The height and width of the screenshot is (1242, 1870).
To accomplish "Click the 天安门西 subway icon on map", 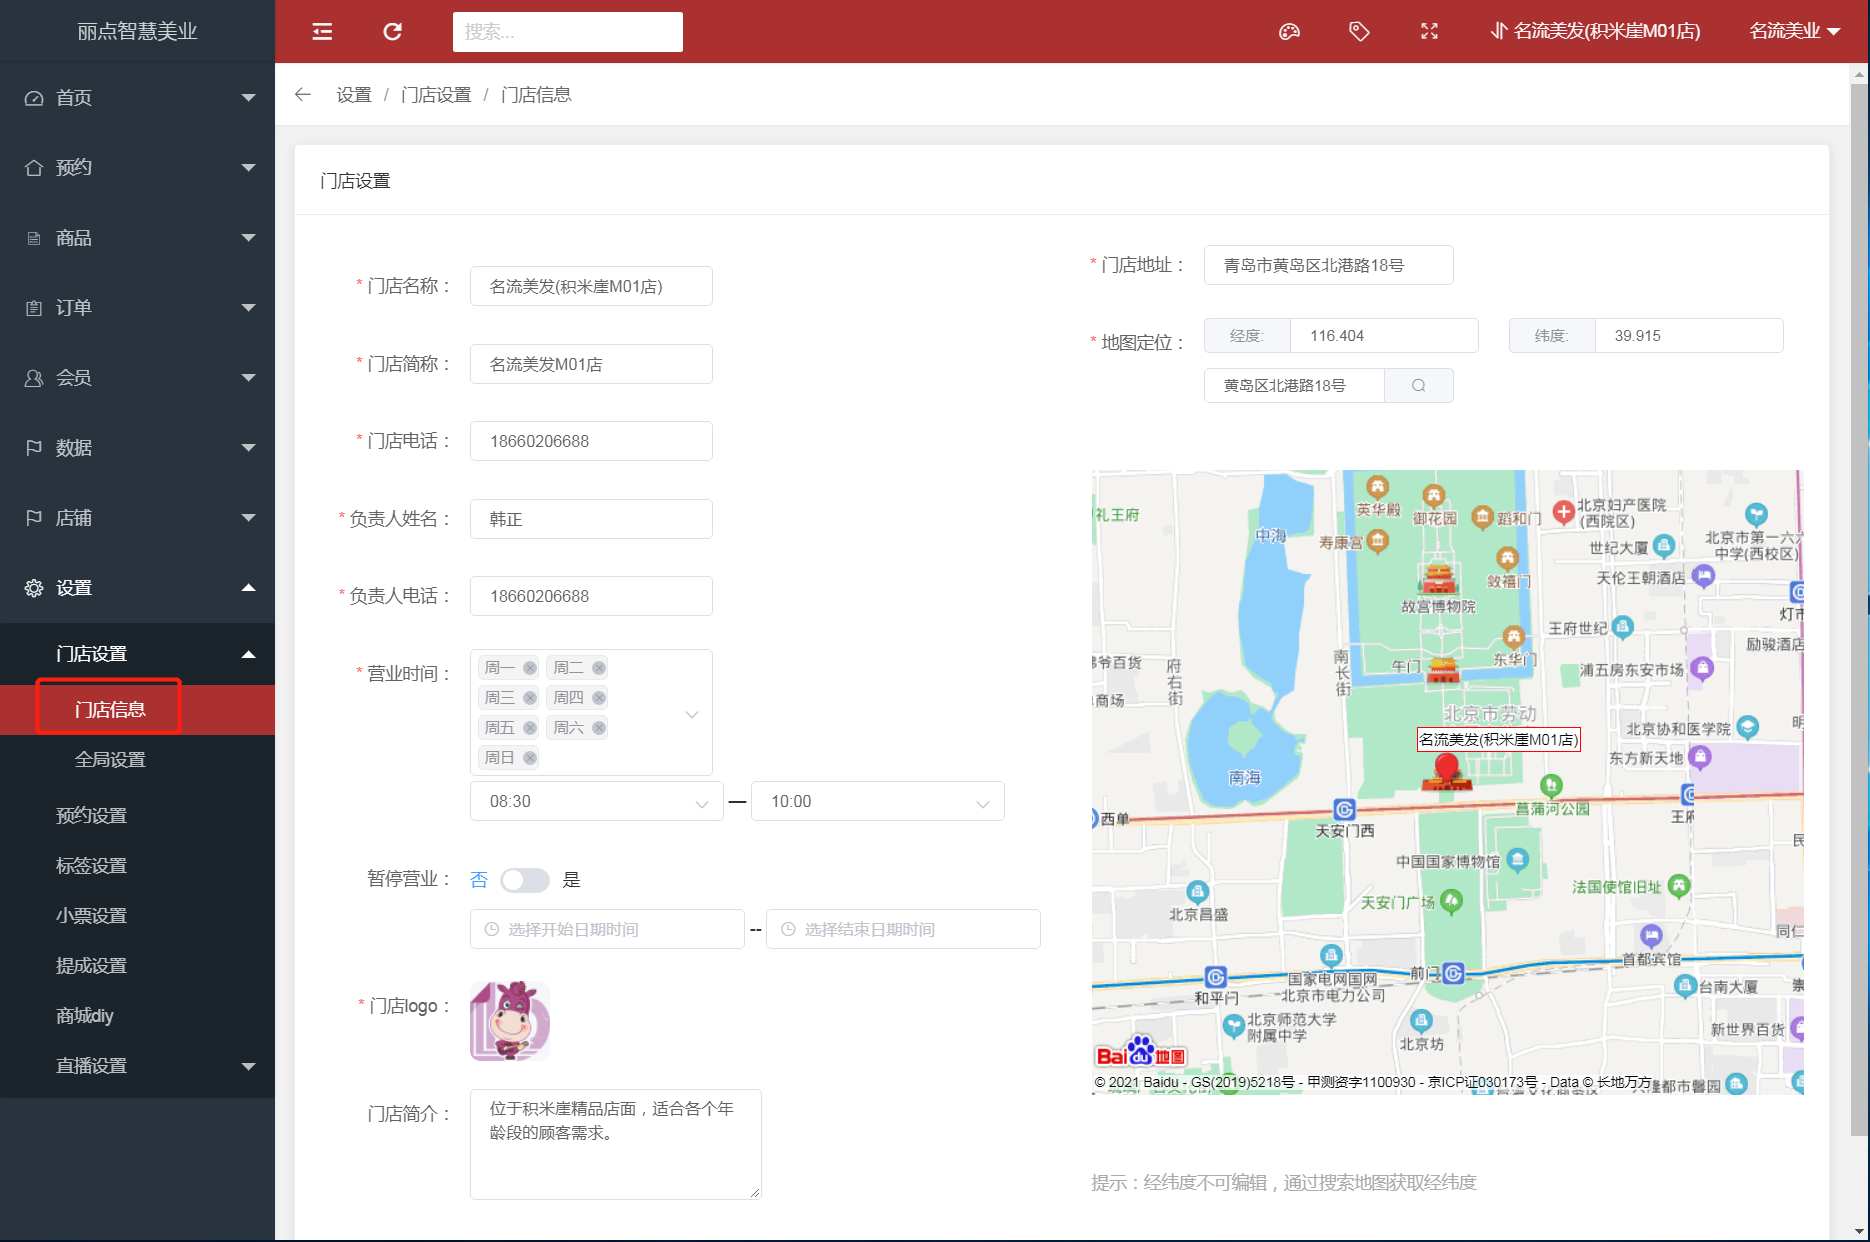I will tap(1344, 809).
